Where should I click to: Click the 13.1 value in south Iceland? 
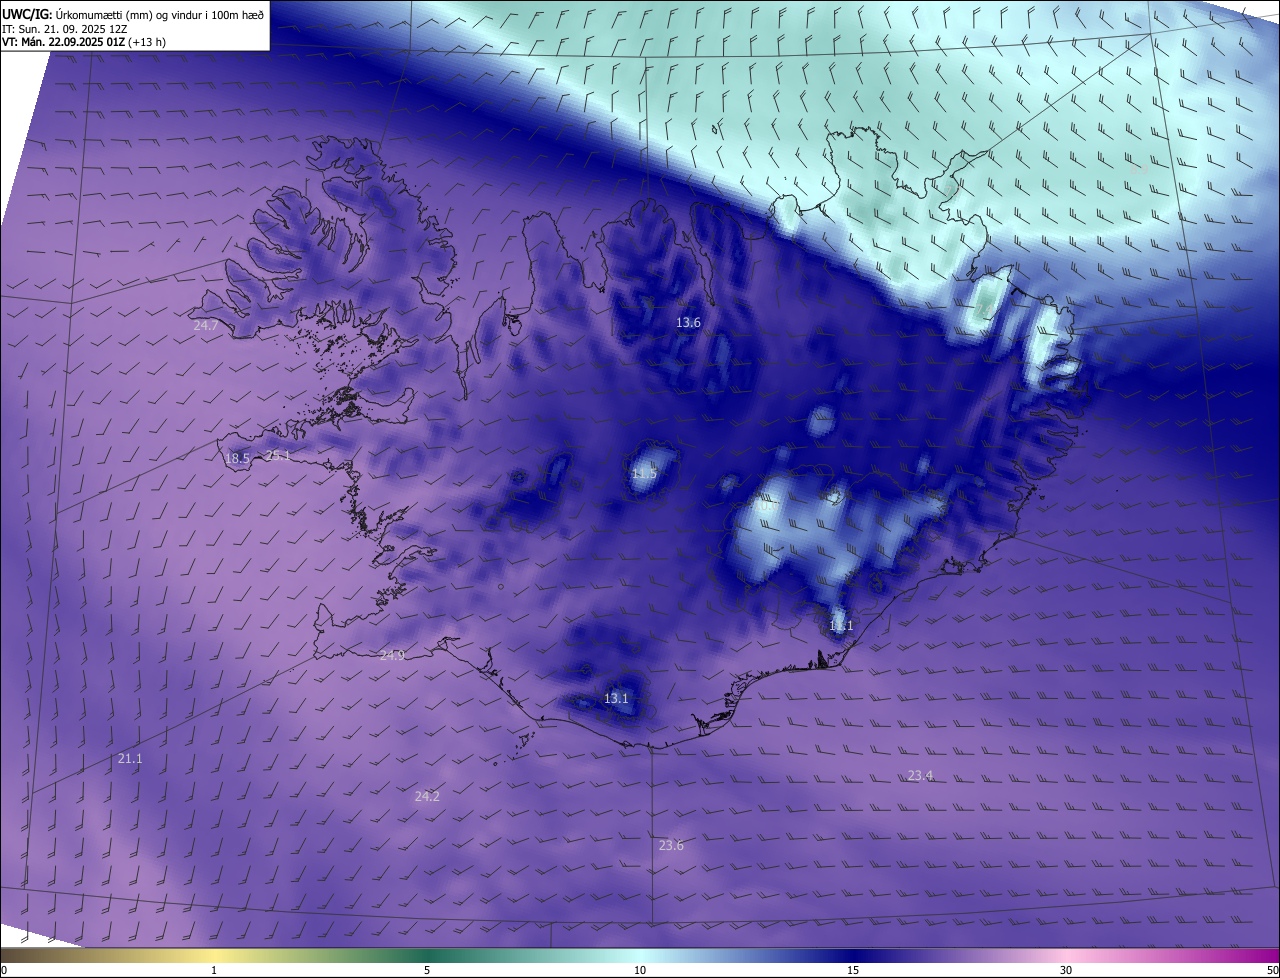point(616,699)
